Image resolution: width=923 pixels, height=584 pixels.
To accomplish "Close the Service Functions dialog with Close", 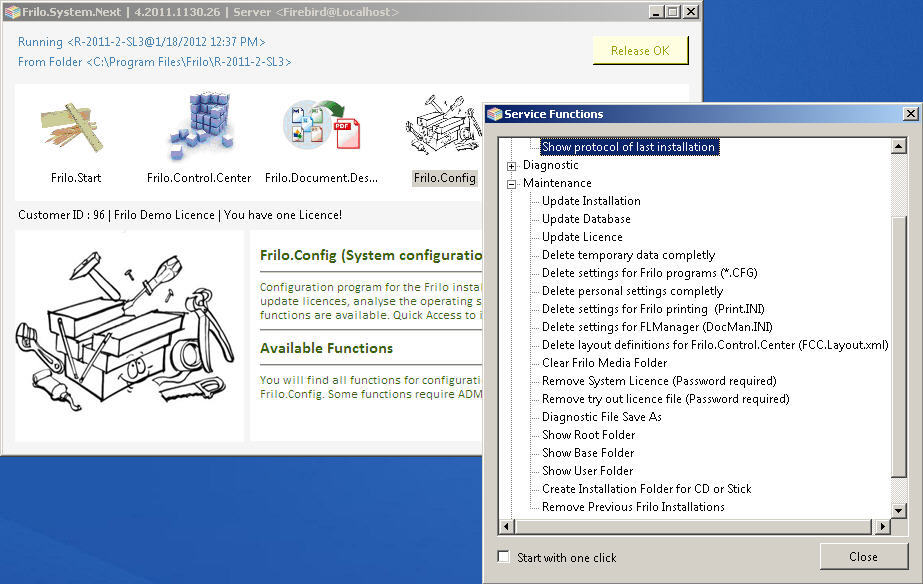I will 864,556.
